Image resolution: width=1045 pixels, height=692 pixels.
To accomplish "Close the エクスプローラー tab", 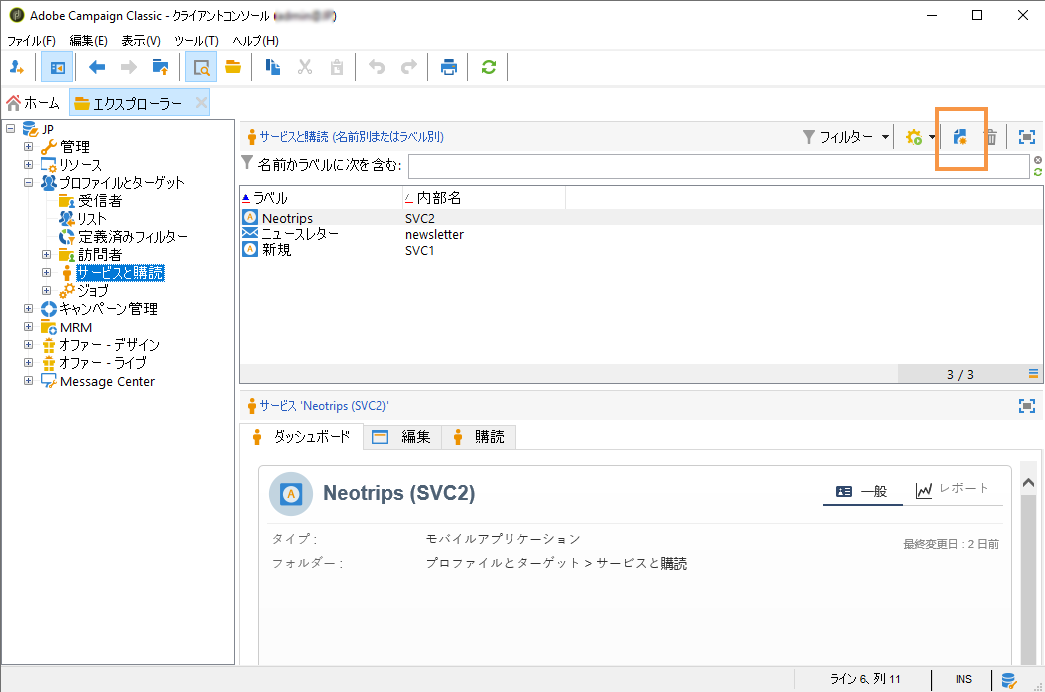I will [x=201, y=103].
